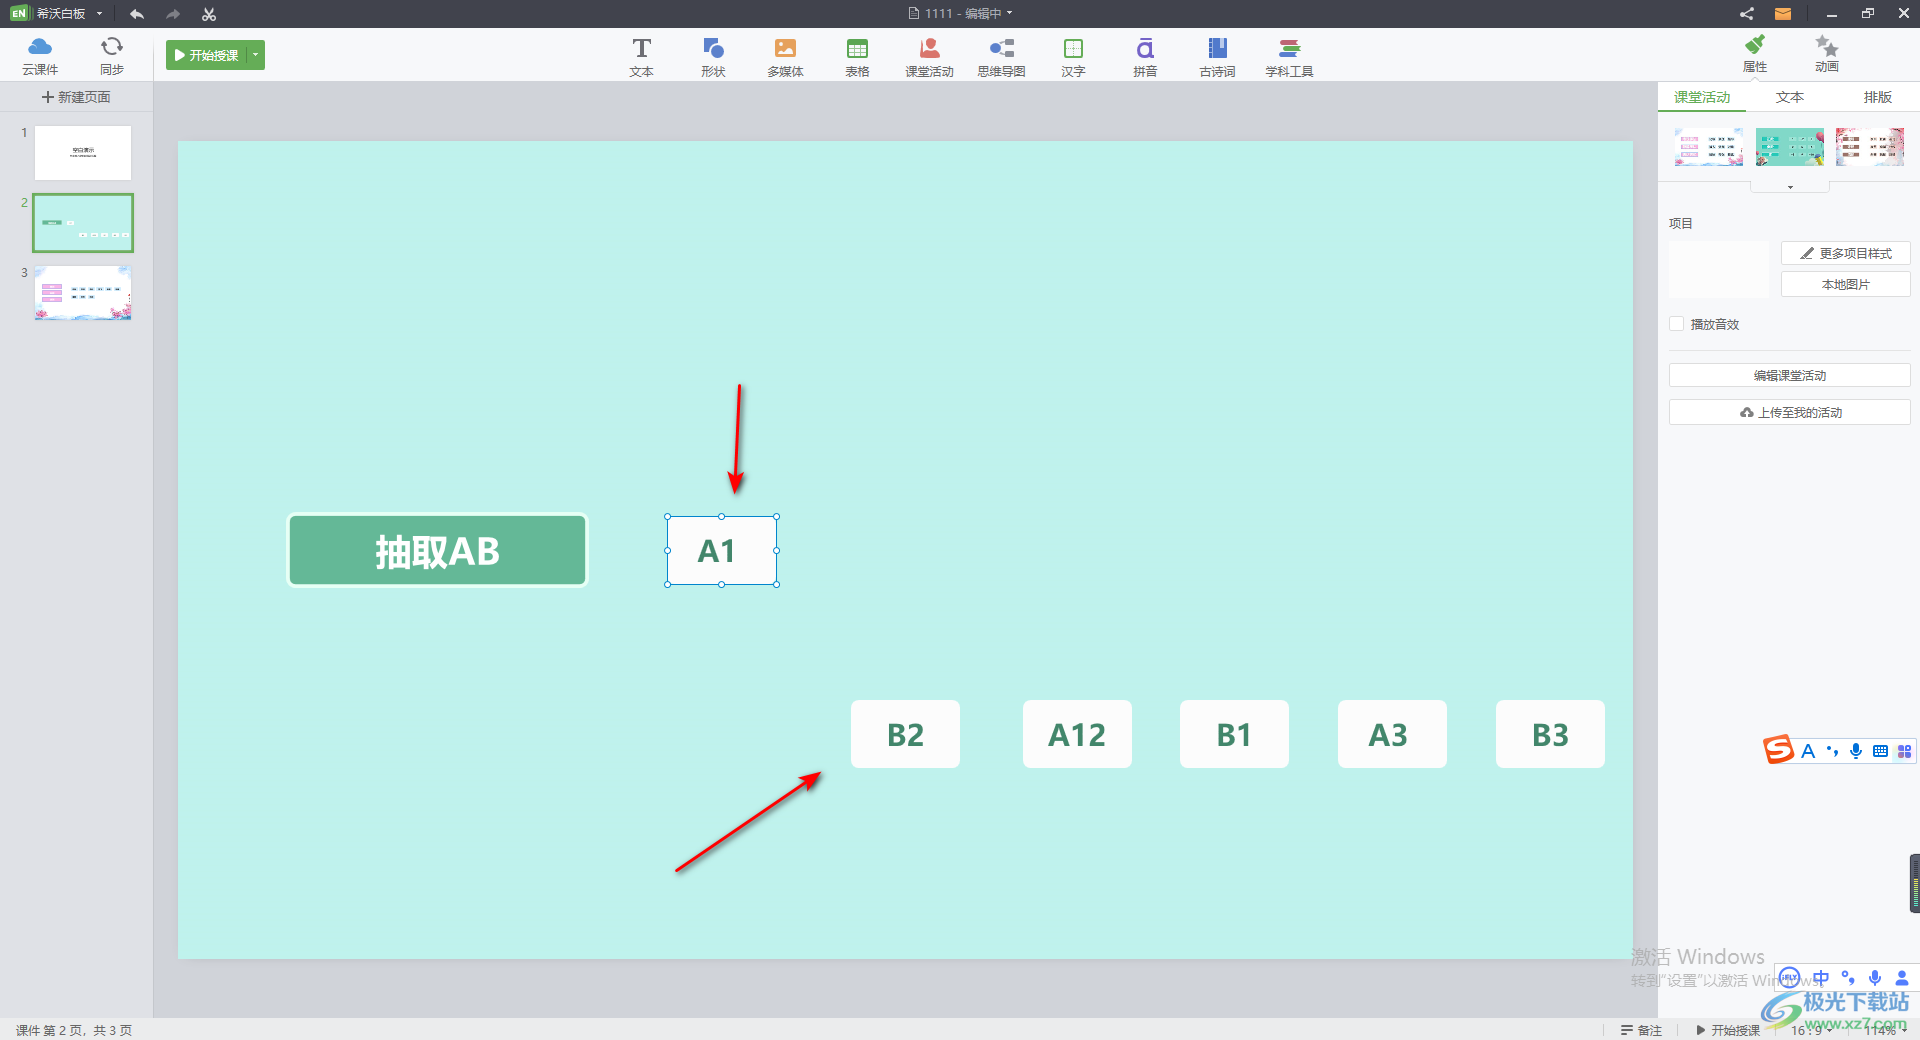Click 新建页面 to add page
This screenshot has height=1040, width=1920.
point(76,97)
